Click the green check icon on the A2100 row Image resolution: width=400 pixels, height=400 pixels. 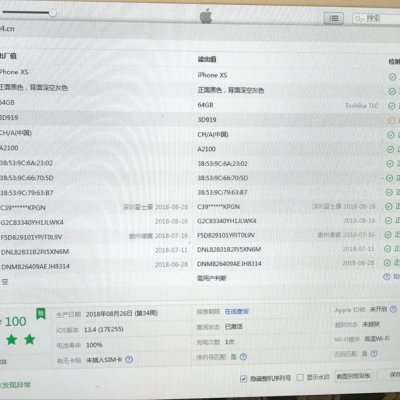(390, 149)
